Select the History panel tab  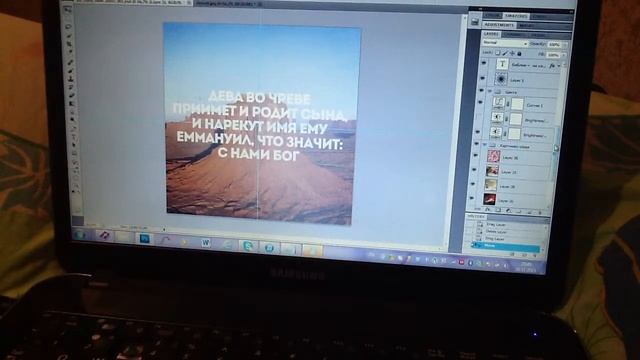476,216
